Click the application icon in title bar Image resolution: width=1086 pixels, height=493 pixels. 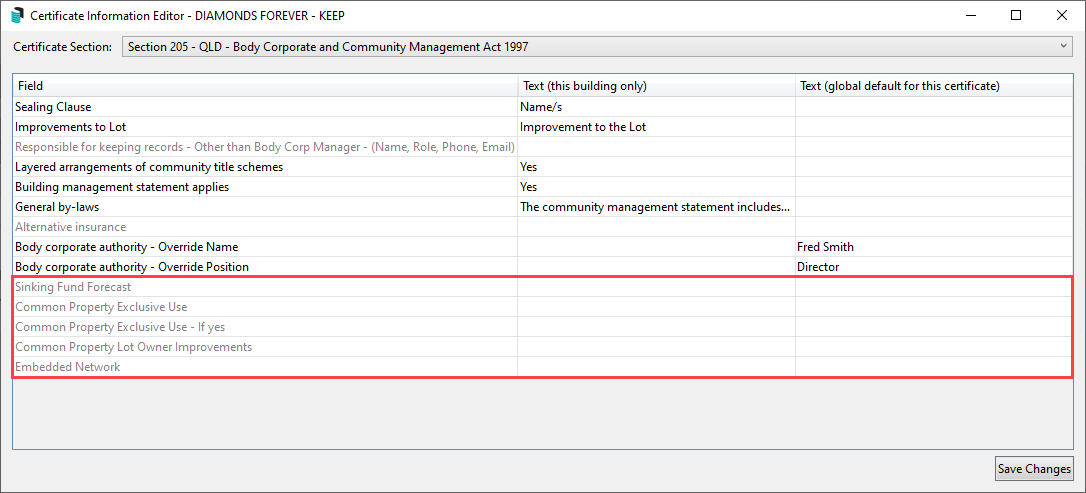17,16
